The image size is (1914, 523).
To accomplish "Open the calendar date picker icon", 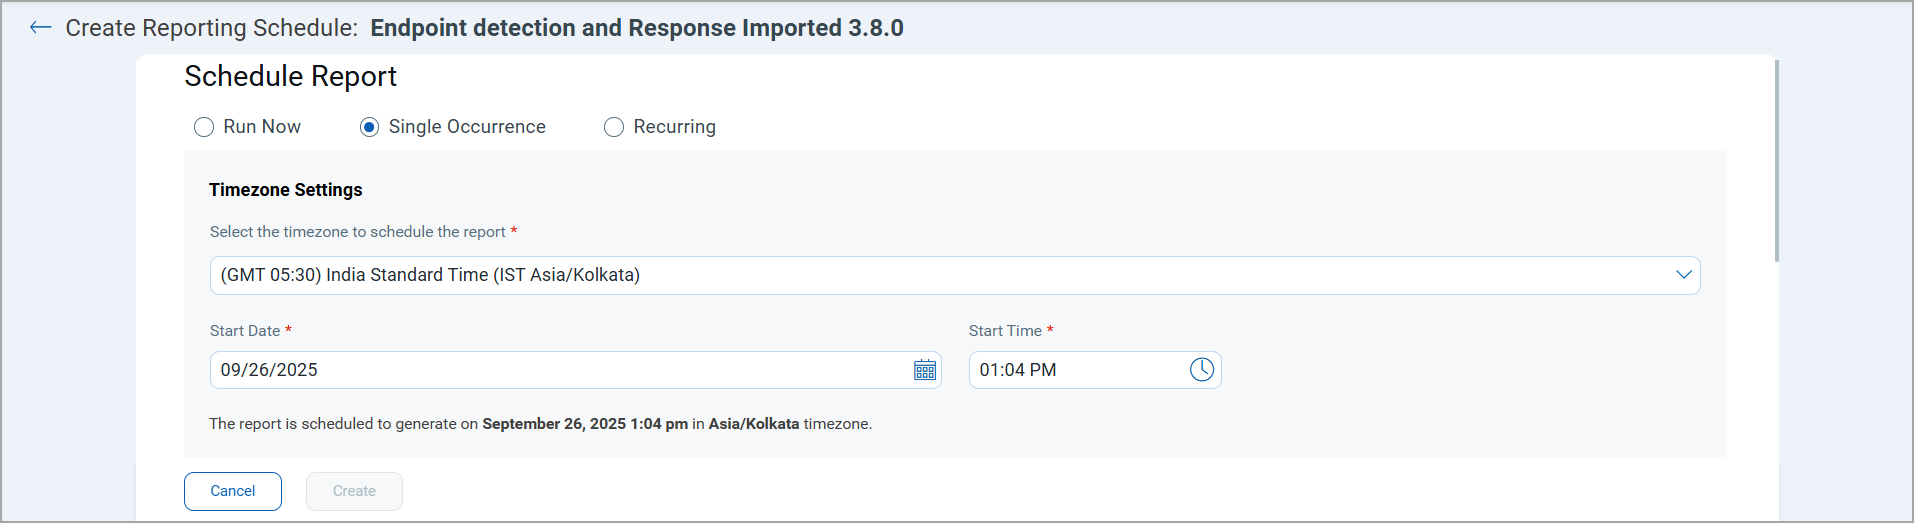I will point(925,370).
